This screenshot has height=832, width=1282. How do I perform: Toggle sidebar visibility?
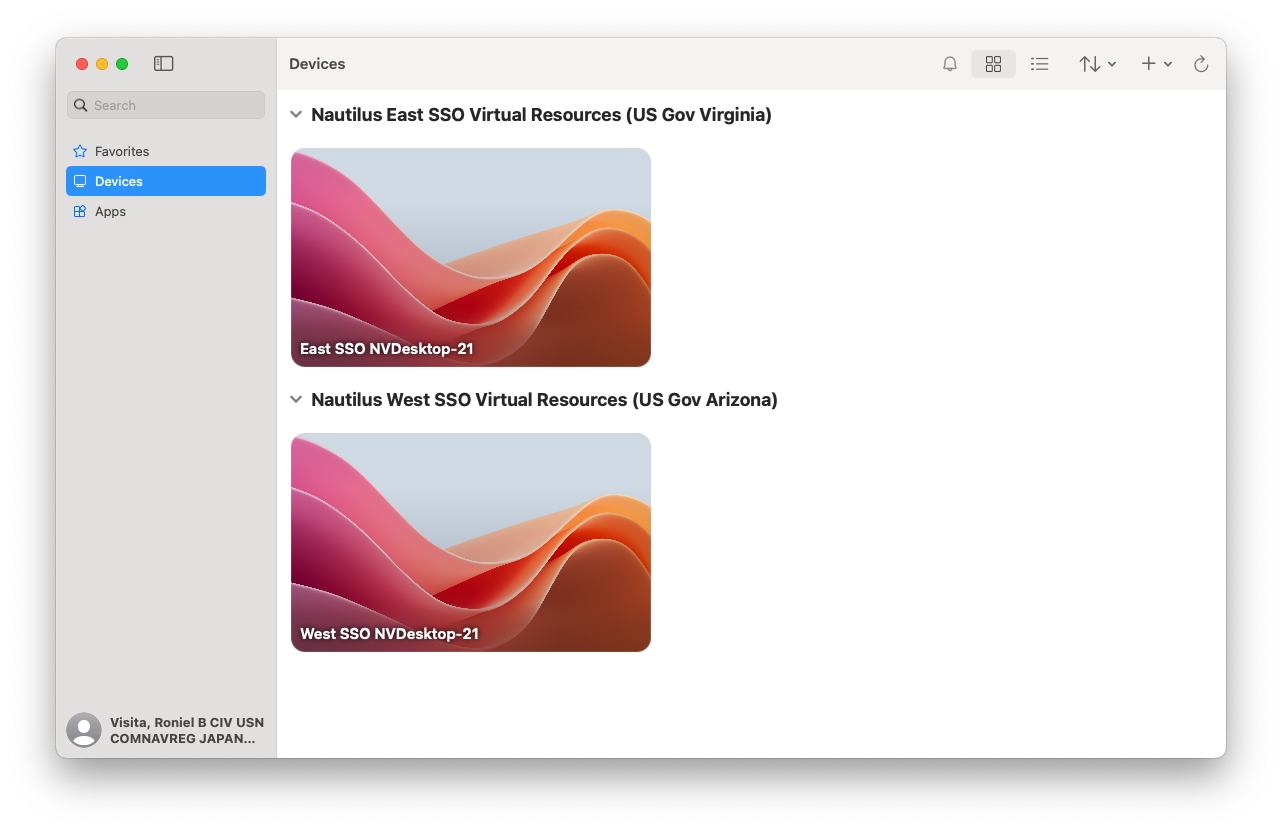click(163, 63)
